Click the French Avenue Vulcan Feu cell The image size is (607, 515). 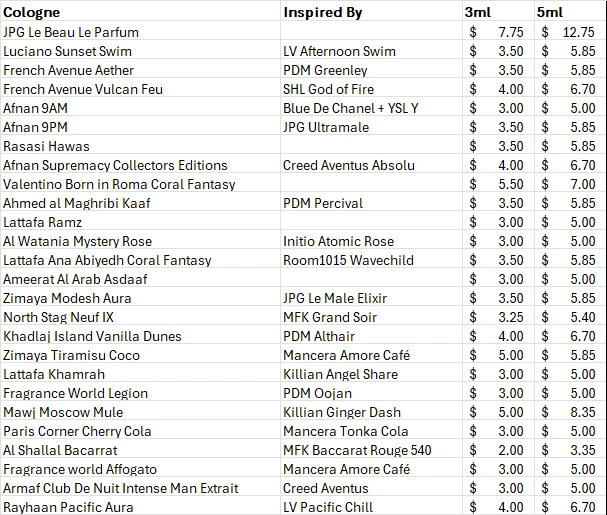click(141, 89)
